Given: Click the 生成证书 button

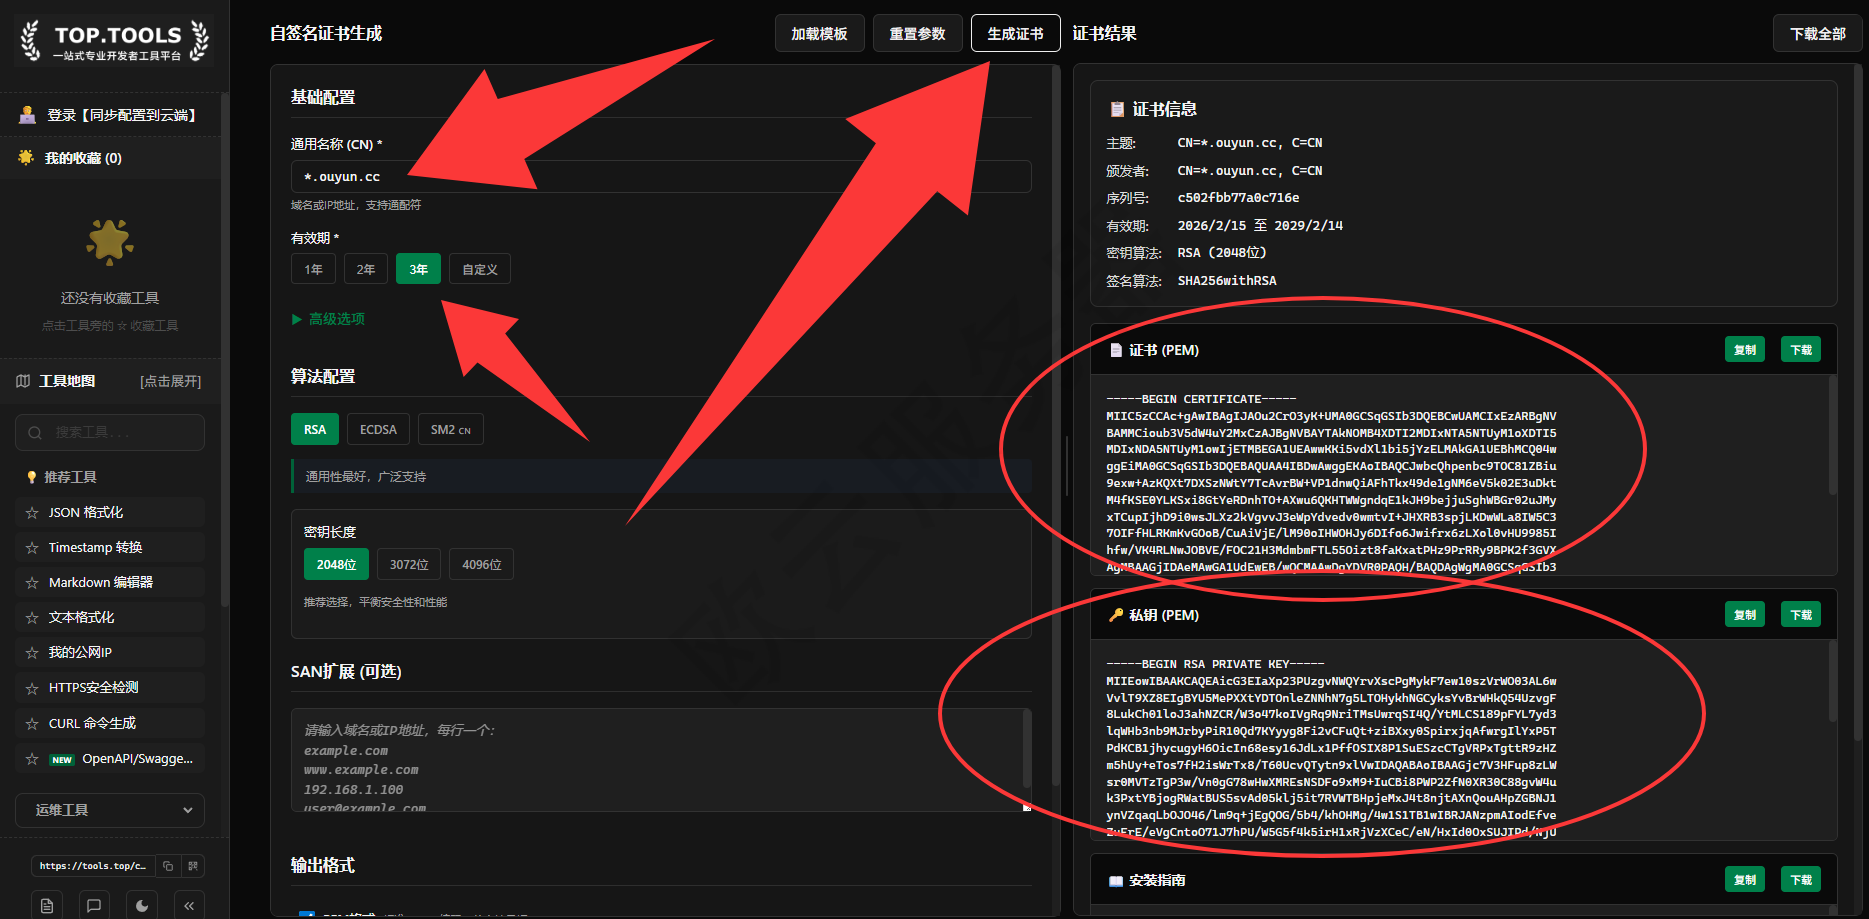Looking at the screenshot, I should [1014, 34].
